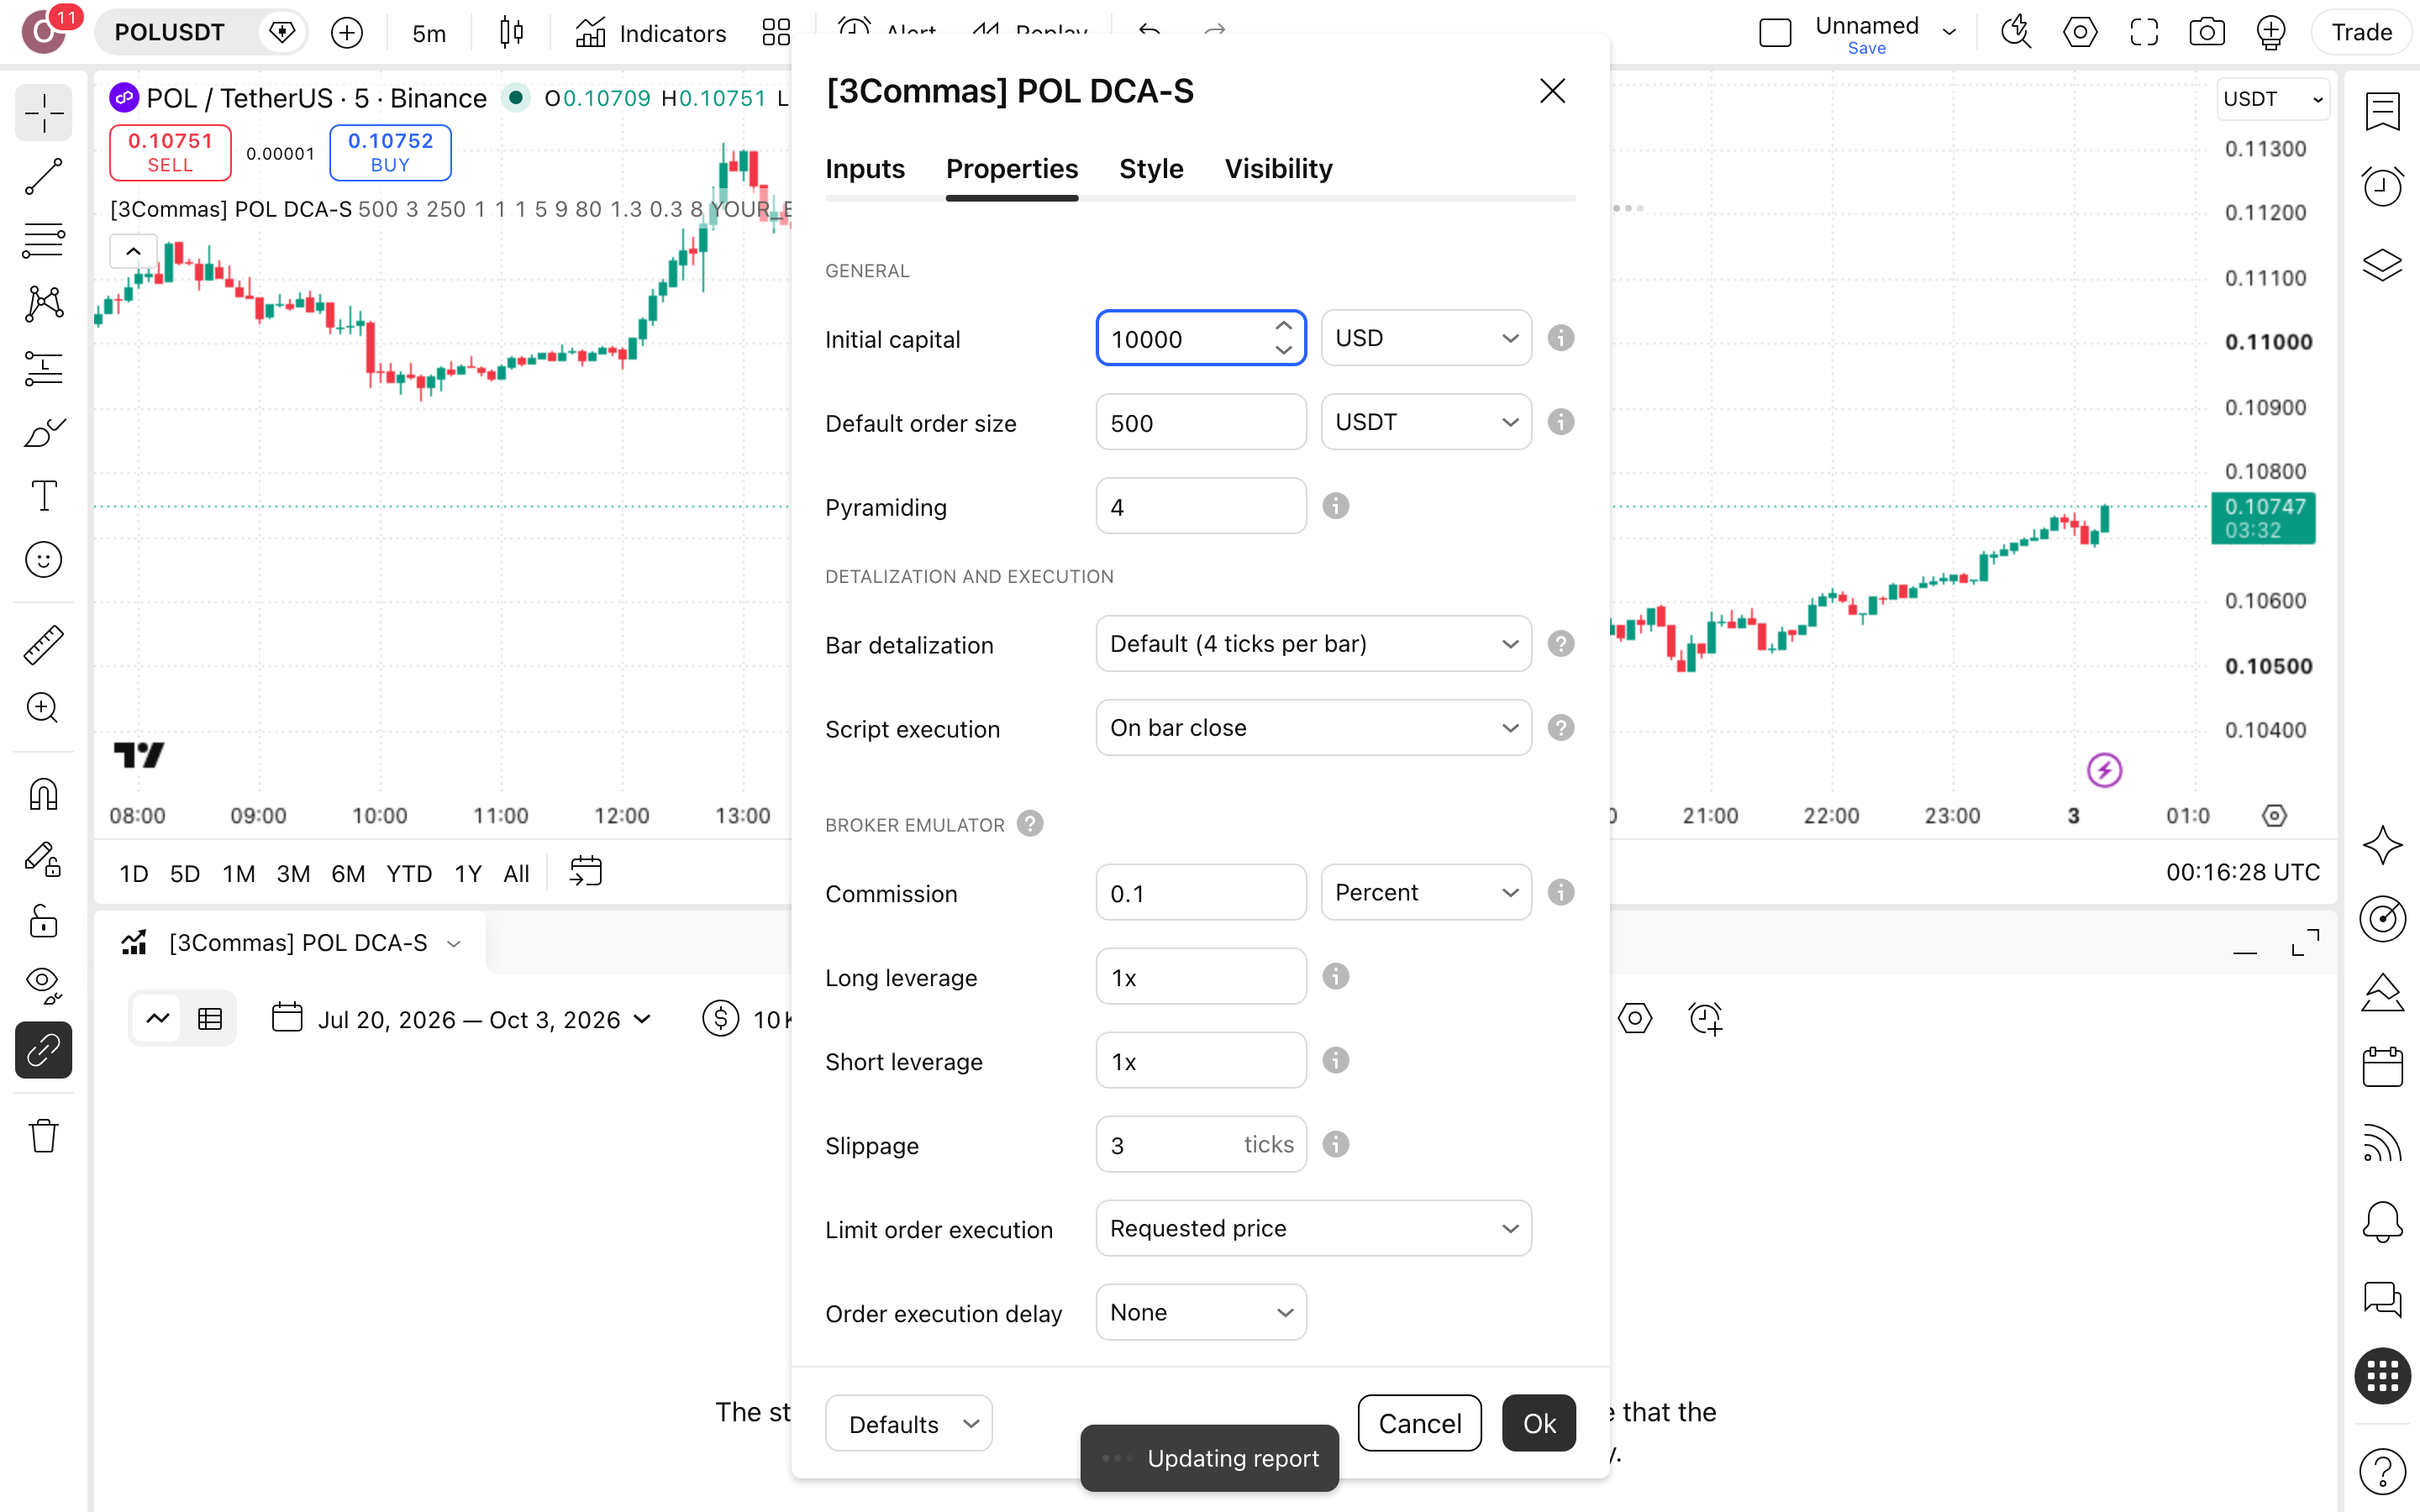
Task: Click the Slippage ticks input field
Action: tap(1201, 1144)
